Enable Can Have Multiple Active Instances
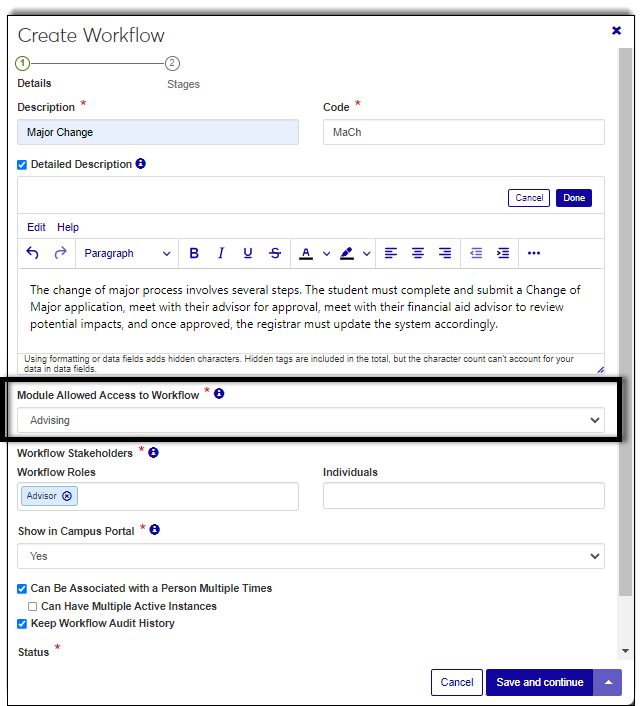643x706 pixels. click(33, 606)
